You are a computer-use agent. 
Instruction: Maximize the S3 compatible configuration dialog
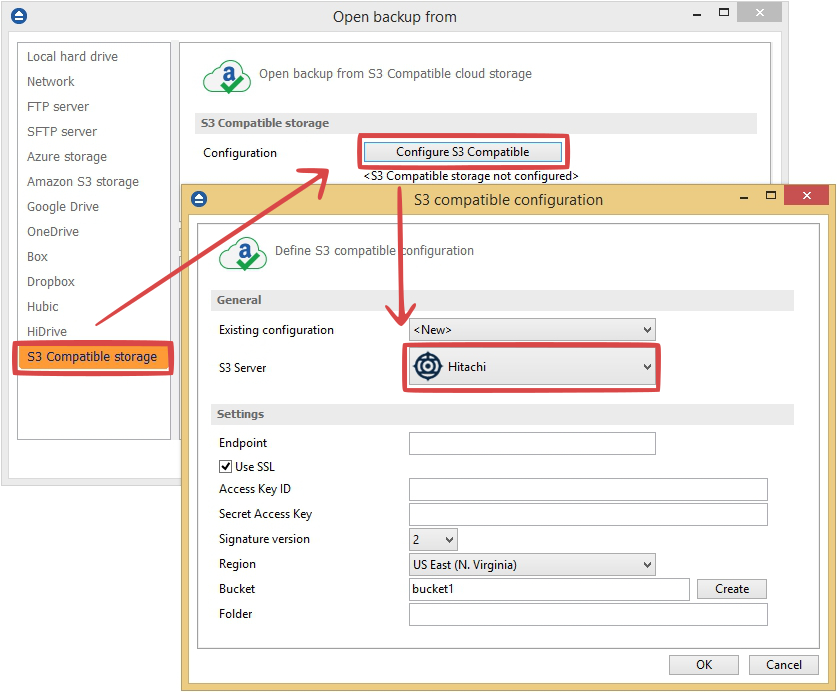pyautogui.click(x=771, y=195)
